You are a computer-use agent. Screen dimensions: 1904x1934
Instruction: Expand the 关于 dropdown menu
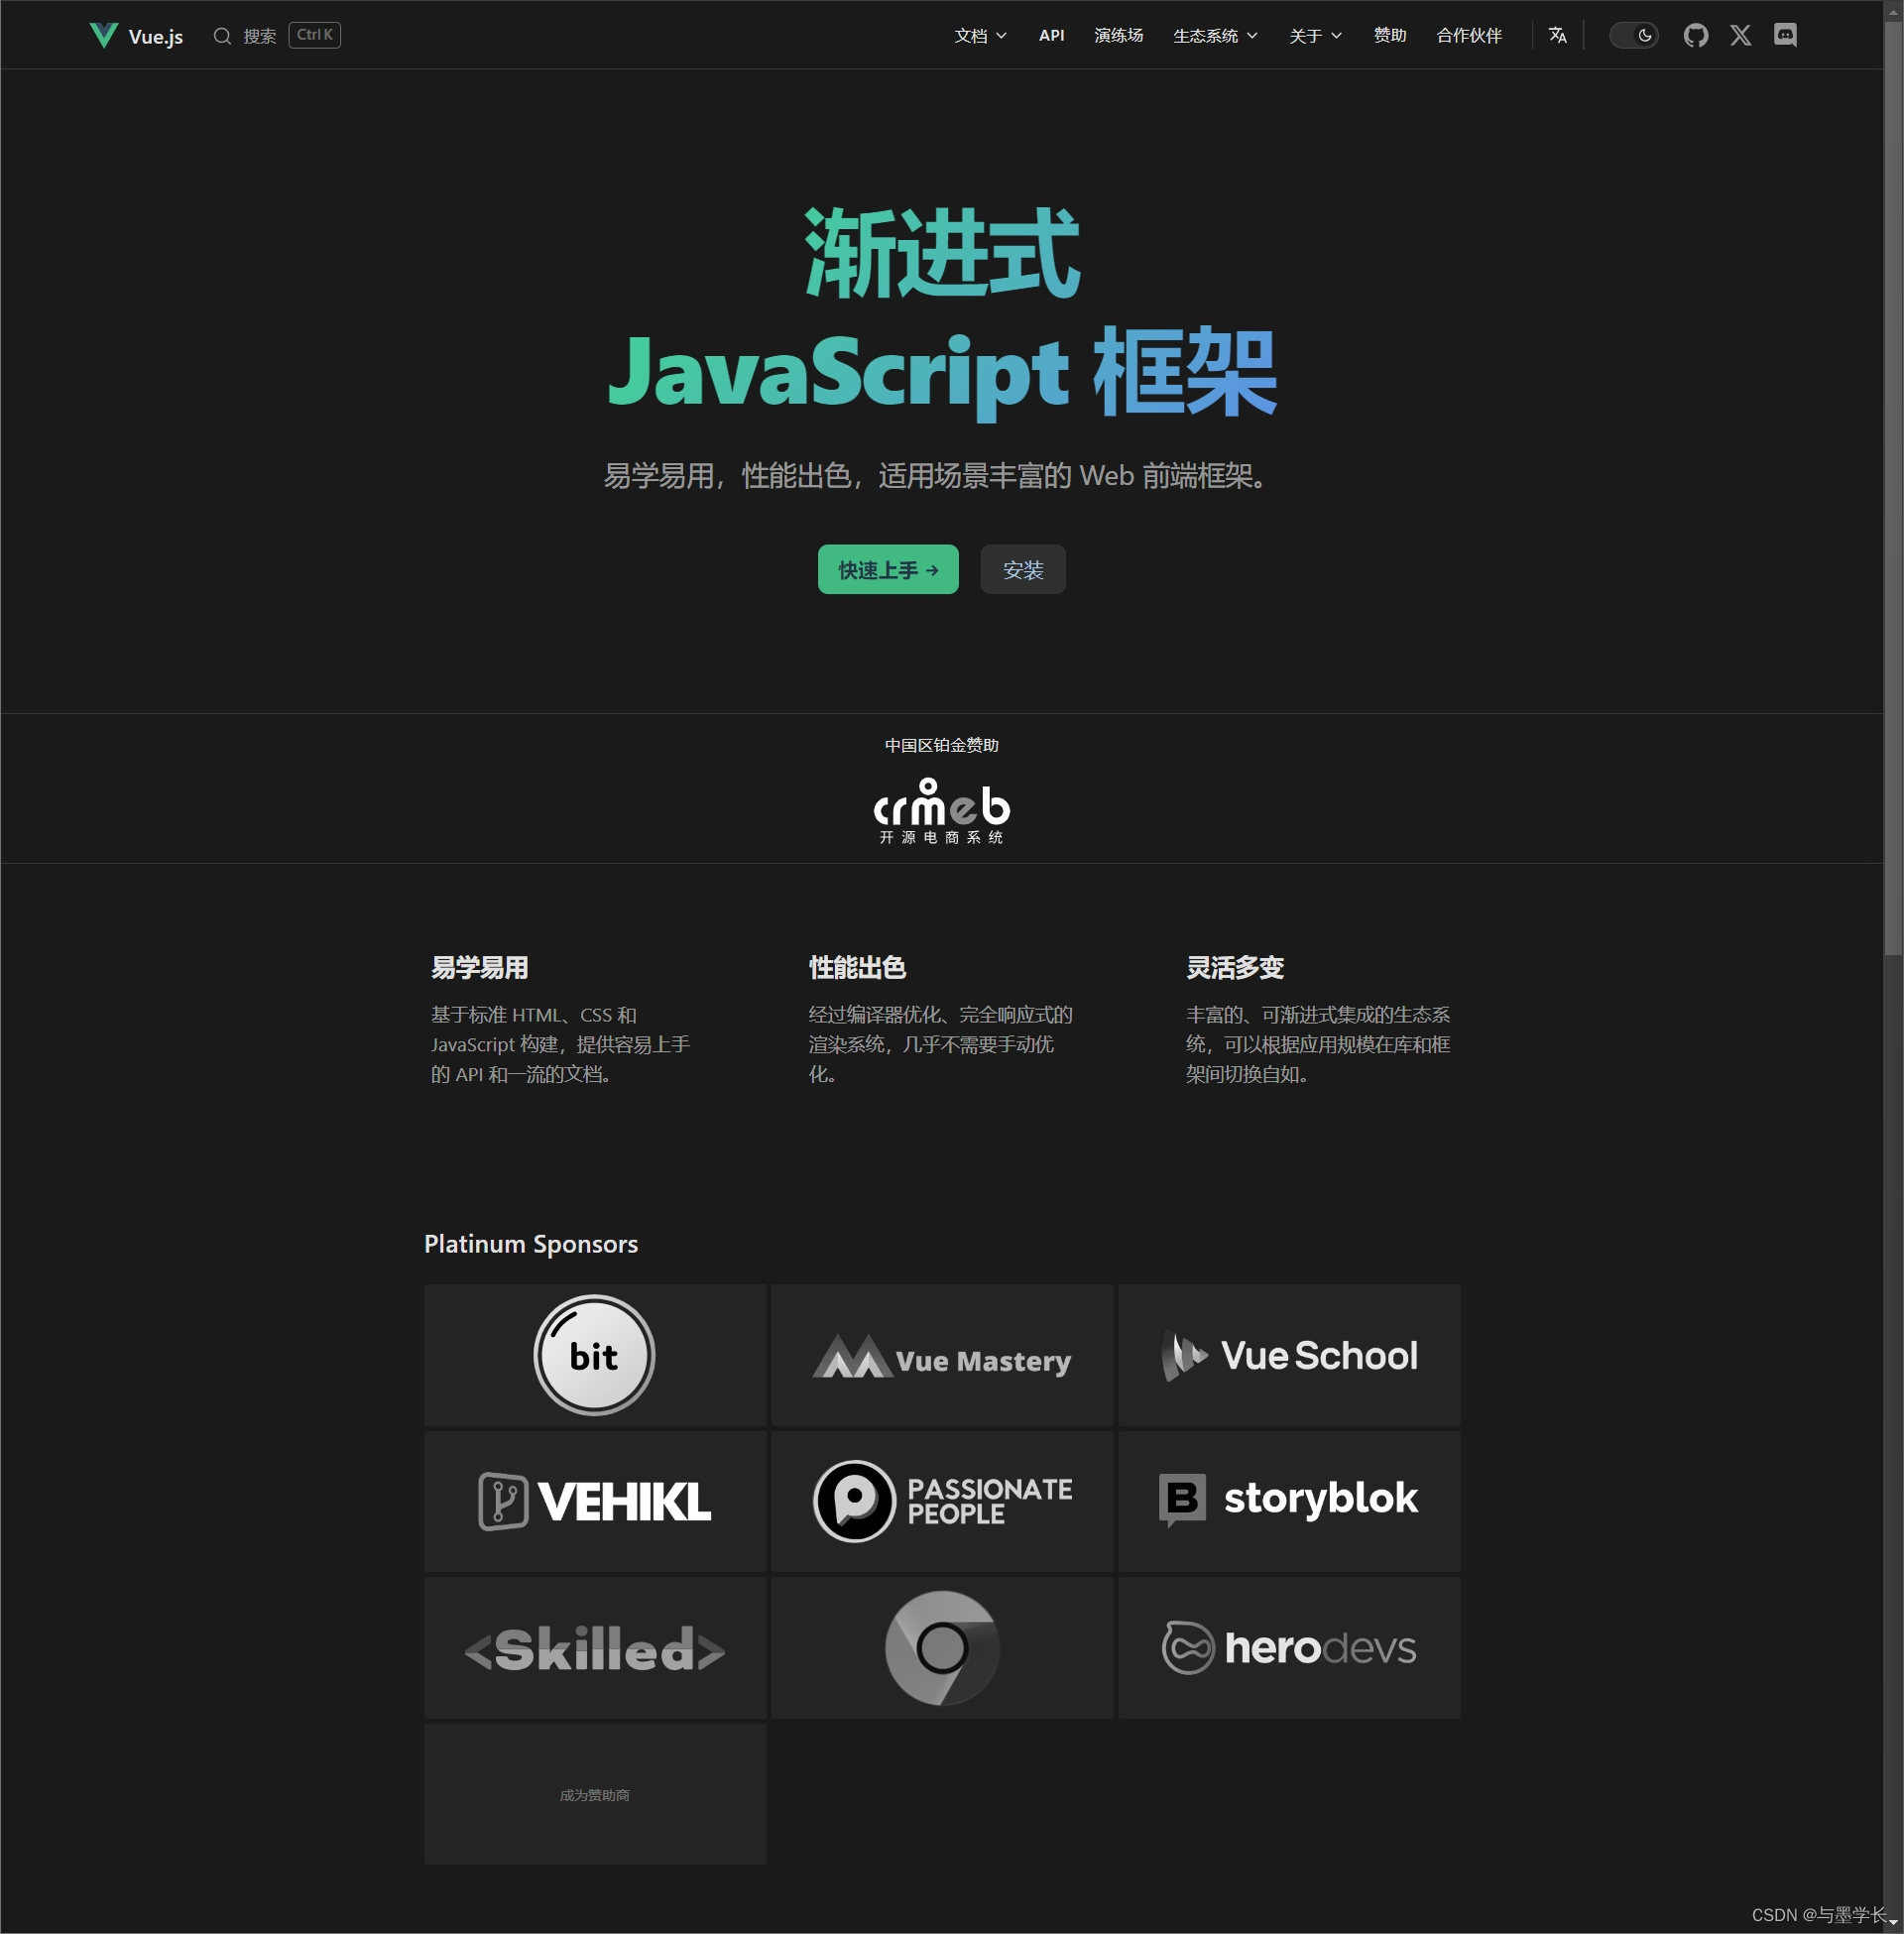click(1314, 36)
